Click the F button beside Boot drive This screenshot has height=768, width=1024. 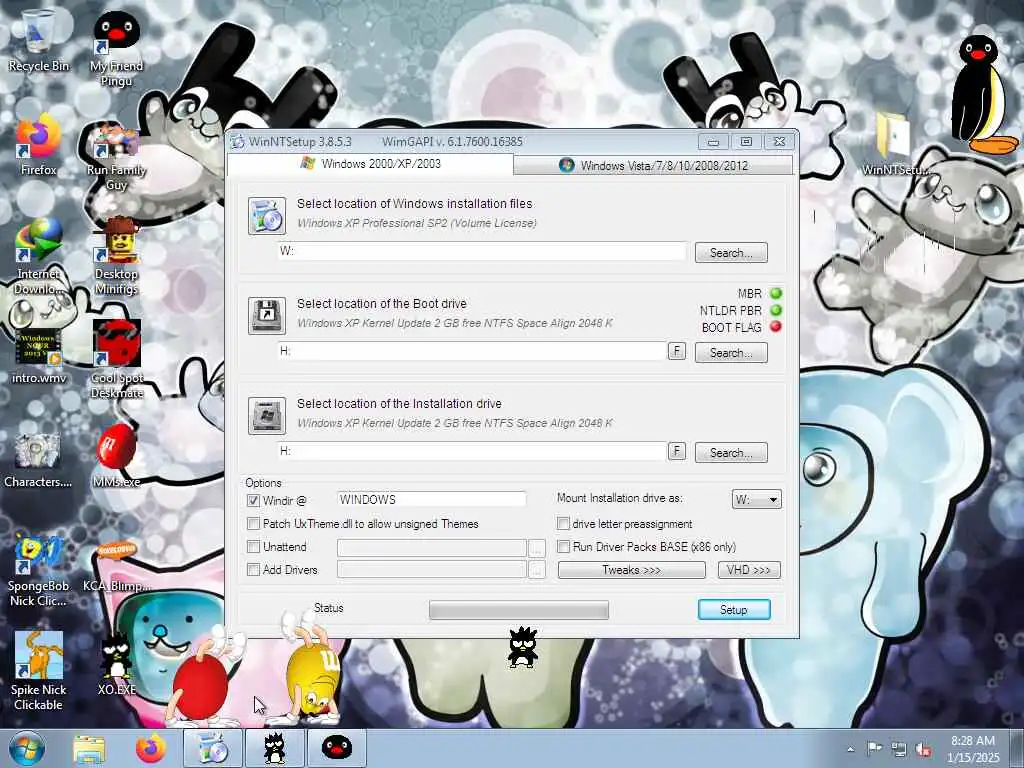[x=677, y=351]
